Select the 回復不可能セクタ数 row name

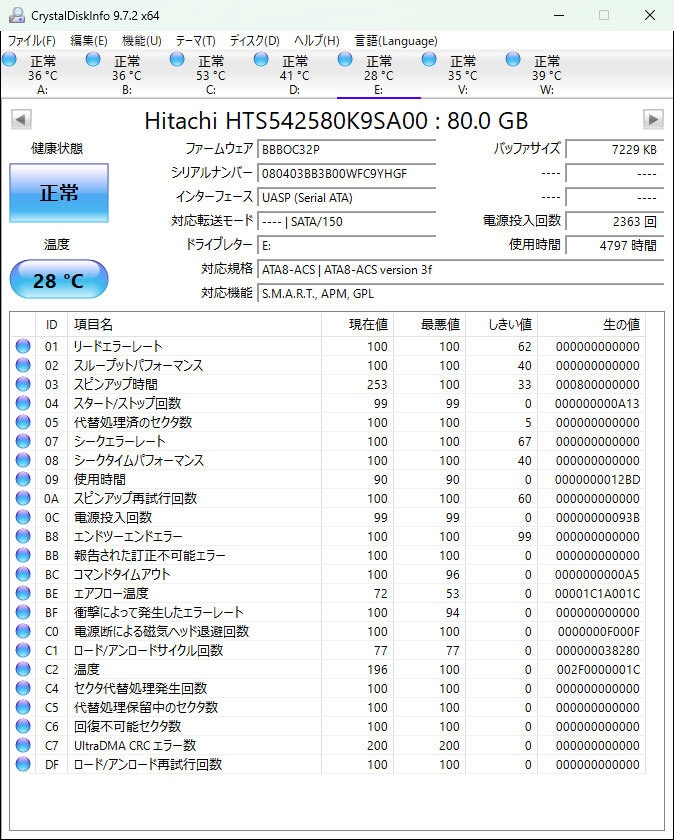(128, 726)
